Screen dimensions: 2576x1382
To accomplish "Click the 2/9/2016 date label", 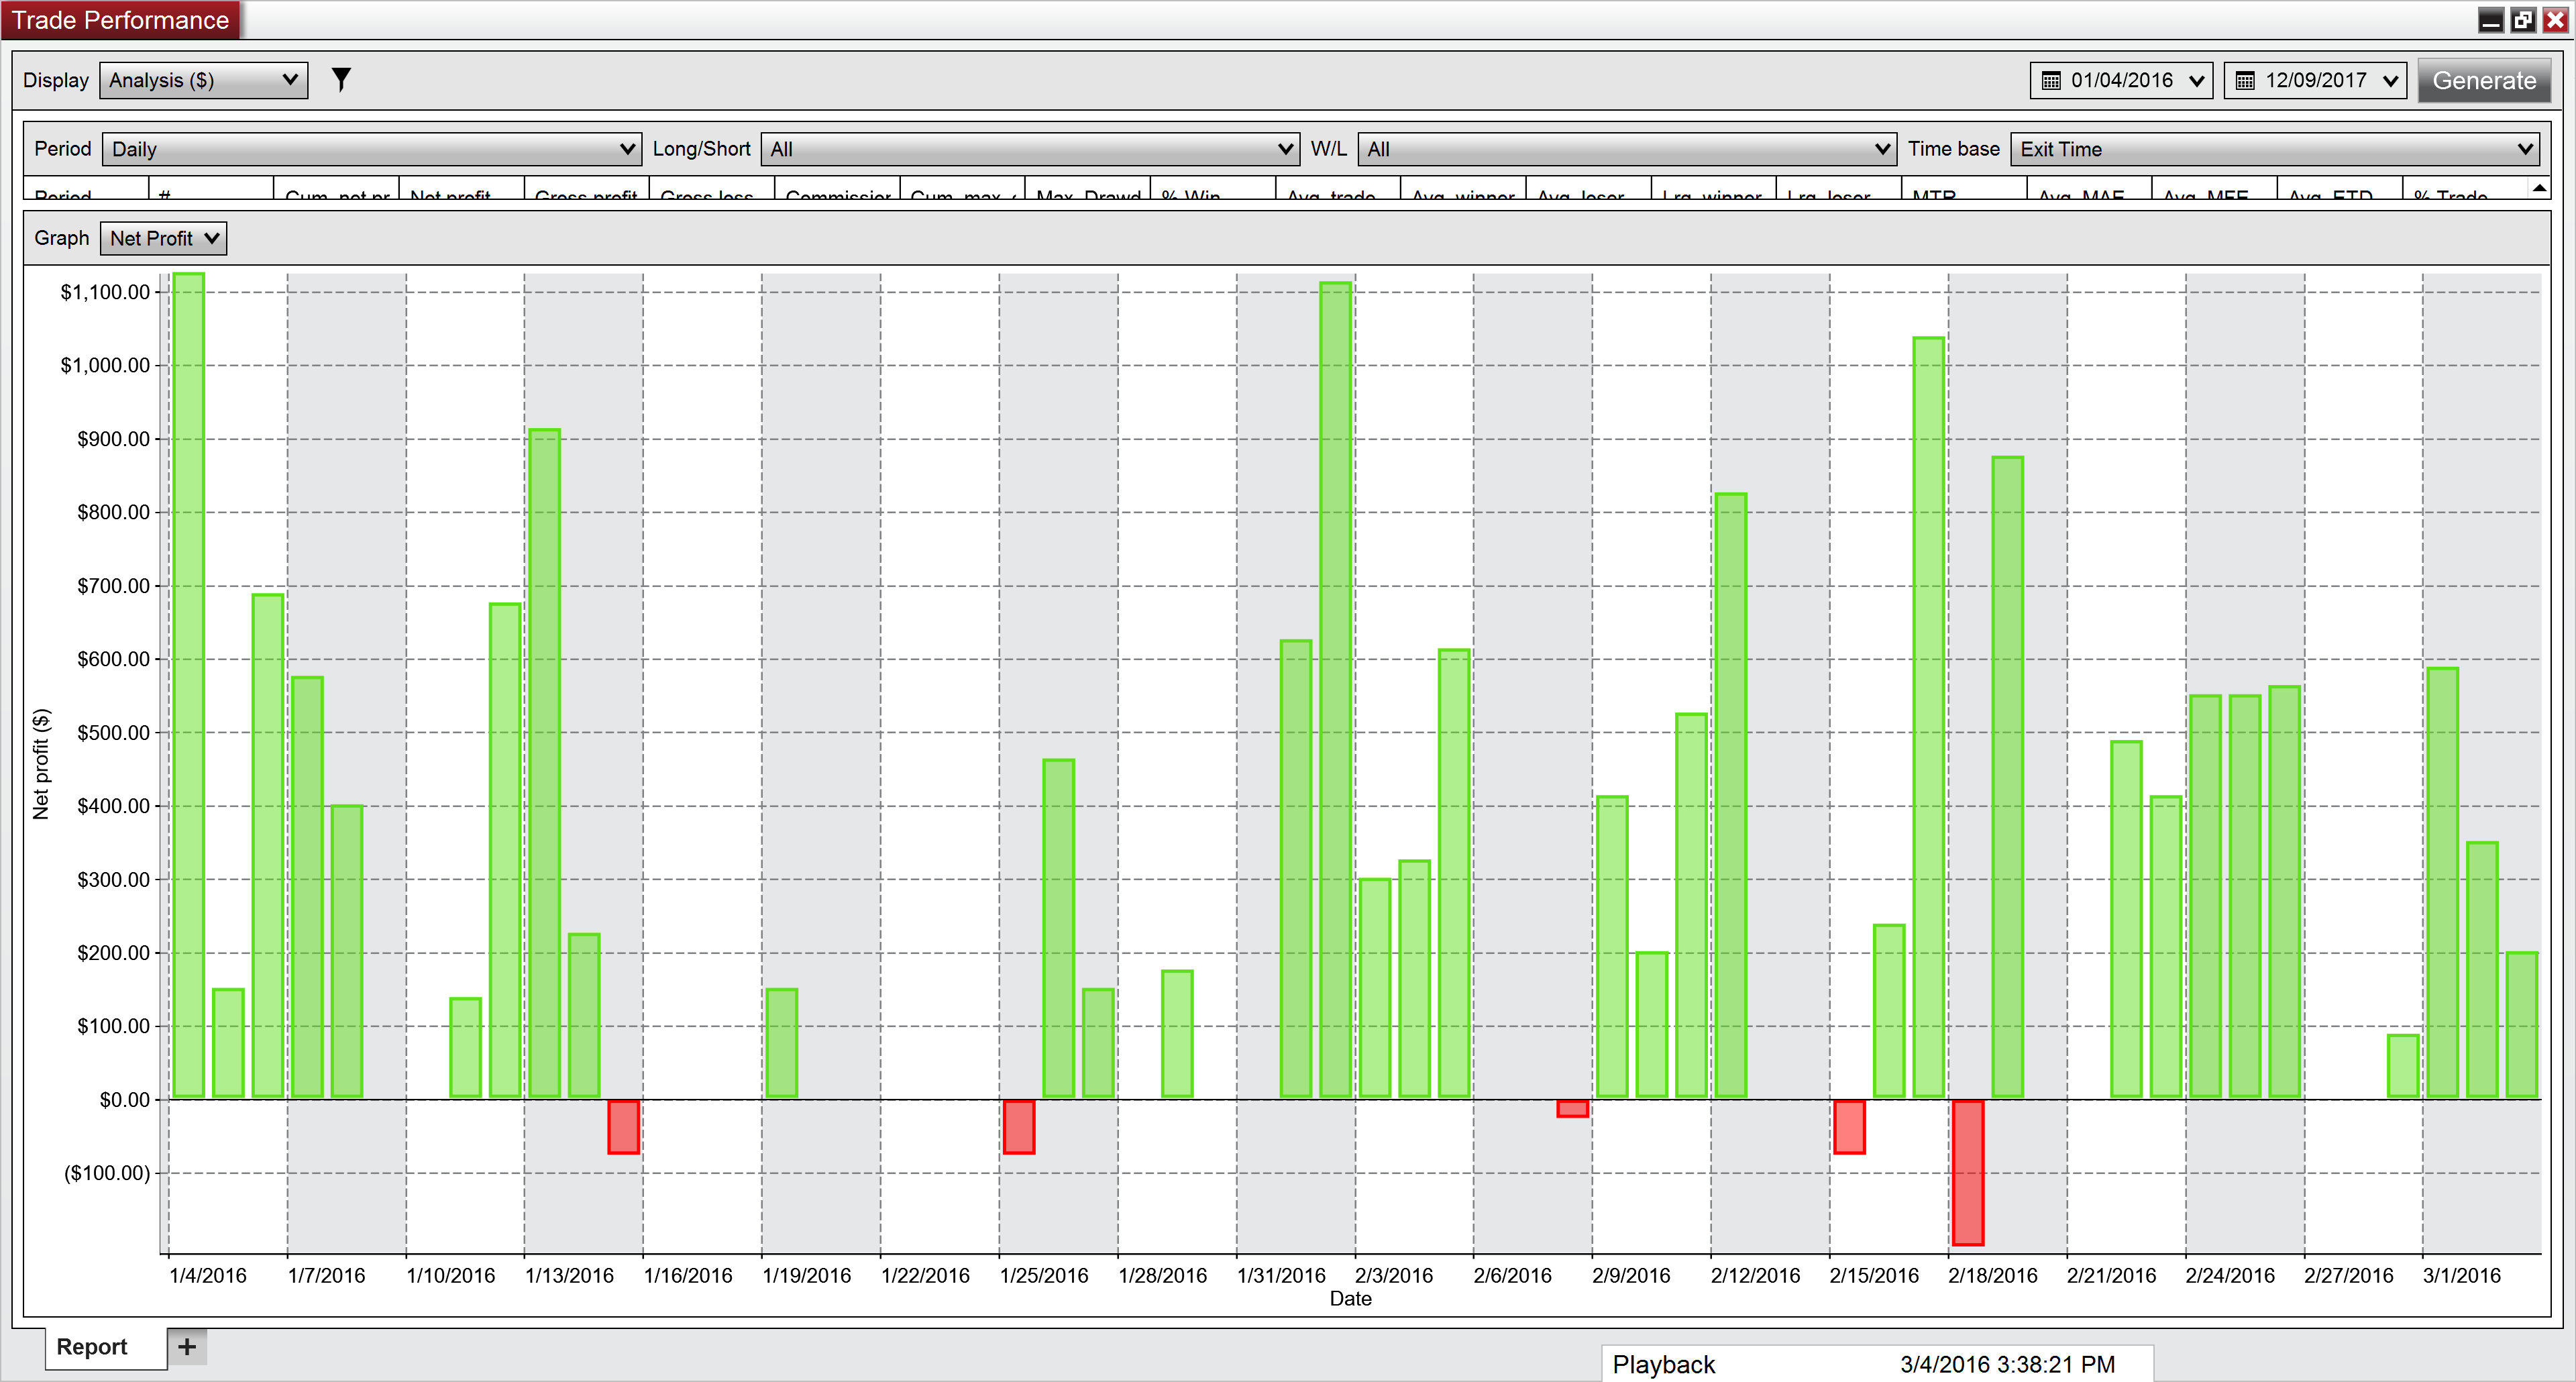I will coord(1632,1276).
